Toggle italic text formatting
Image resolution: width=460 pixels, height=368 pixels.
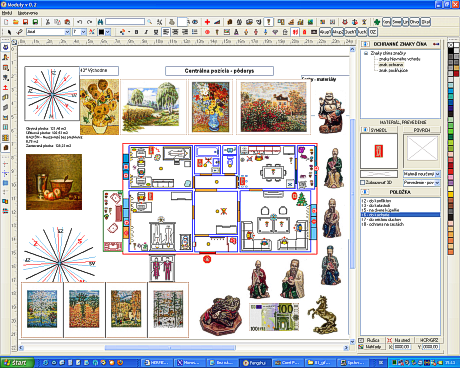click(x=146, y=32)
